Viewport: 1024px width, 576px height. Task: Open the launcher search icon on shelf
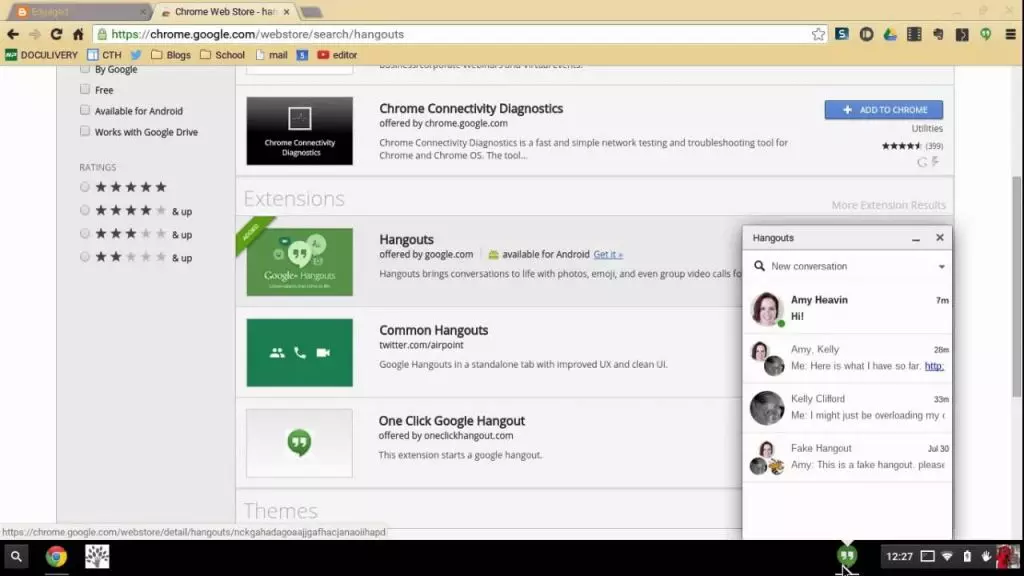[16, 556]
